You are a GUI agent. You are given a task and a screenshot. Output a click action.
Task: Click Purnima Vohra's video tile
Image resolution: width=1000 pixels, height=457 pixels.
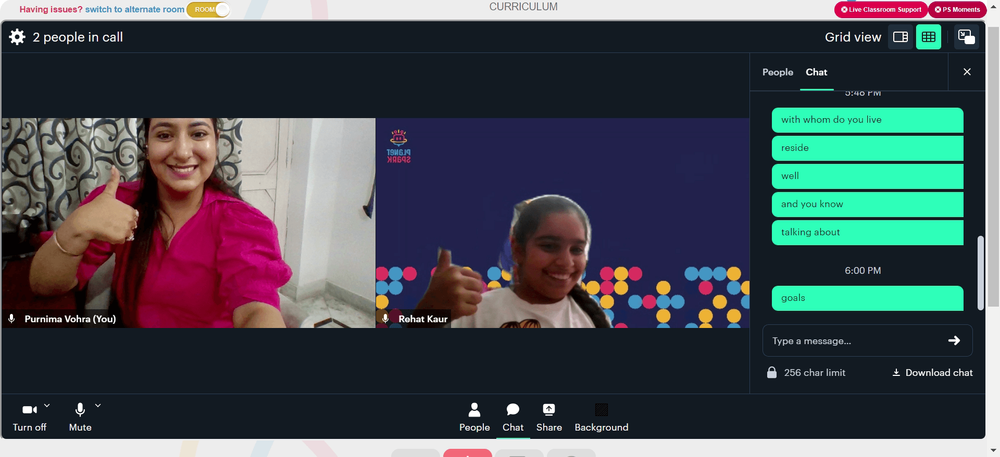pyautogui.click(x=189, y=222)
